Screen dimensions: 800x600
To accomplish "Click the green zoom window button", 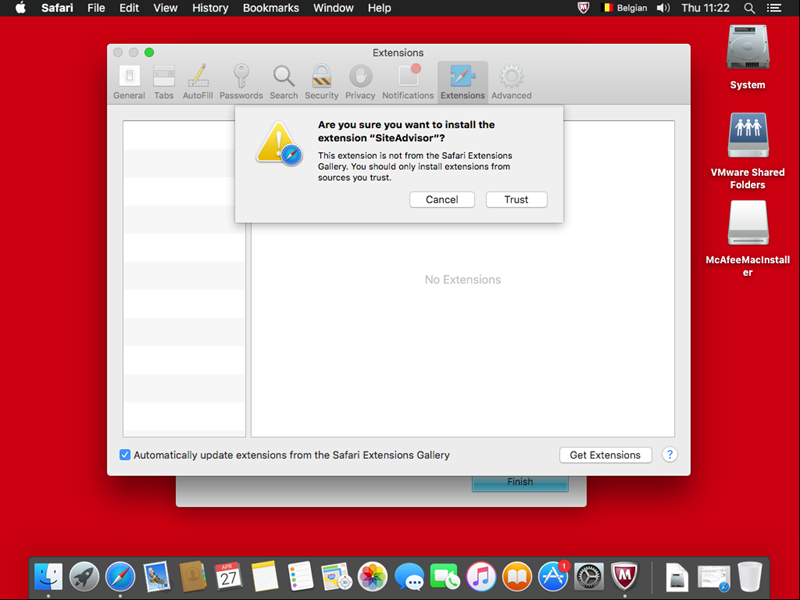I will 149,53.
